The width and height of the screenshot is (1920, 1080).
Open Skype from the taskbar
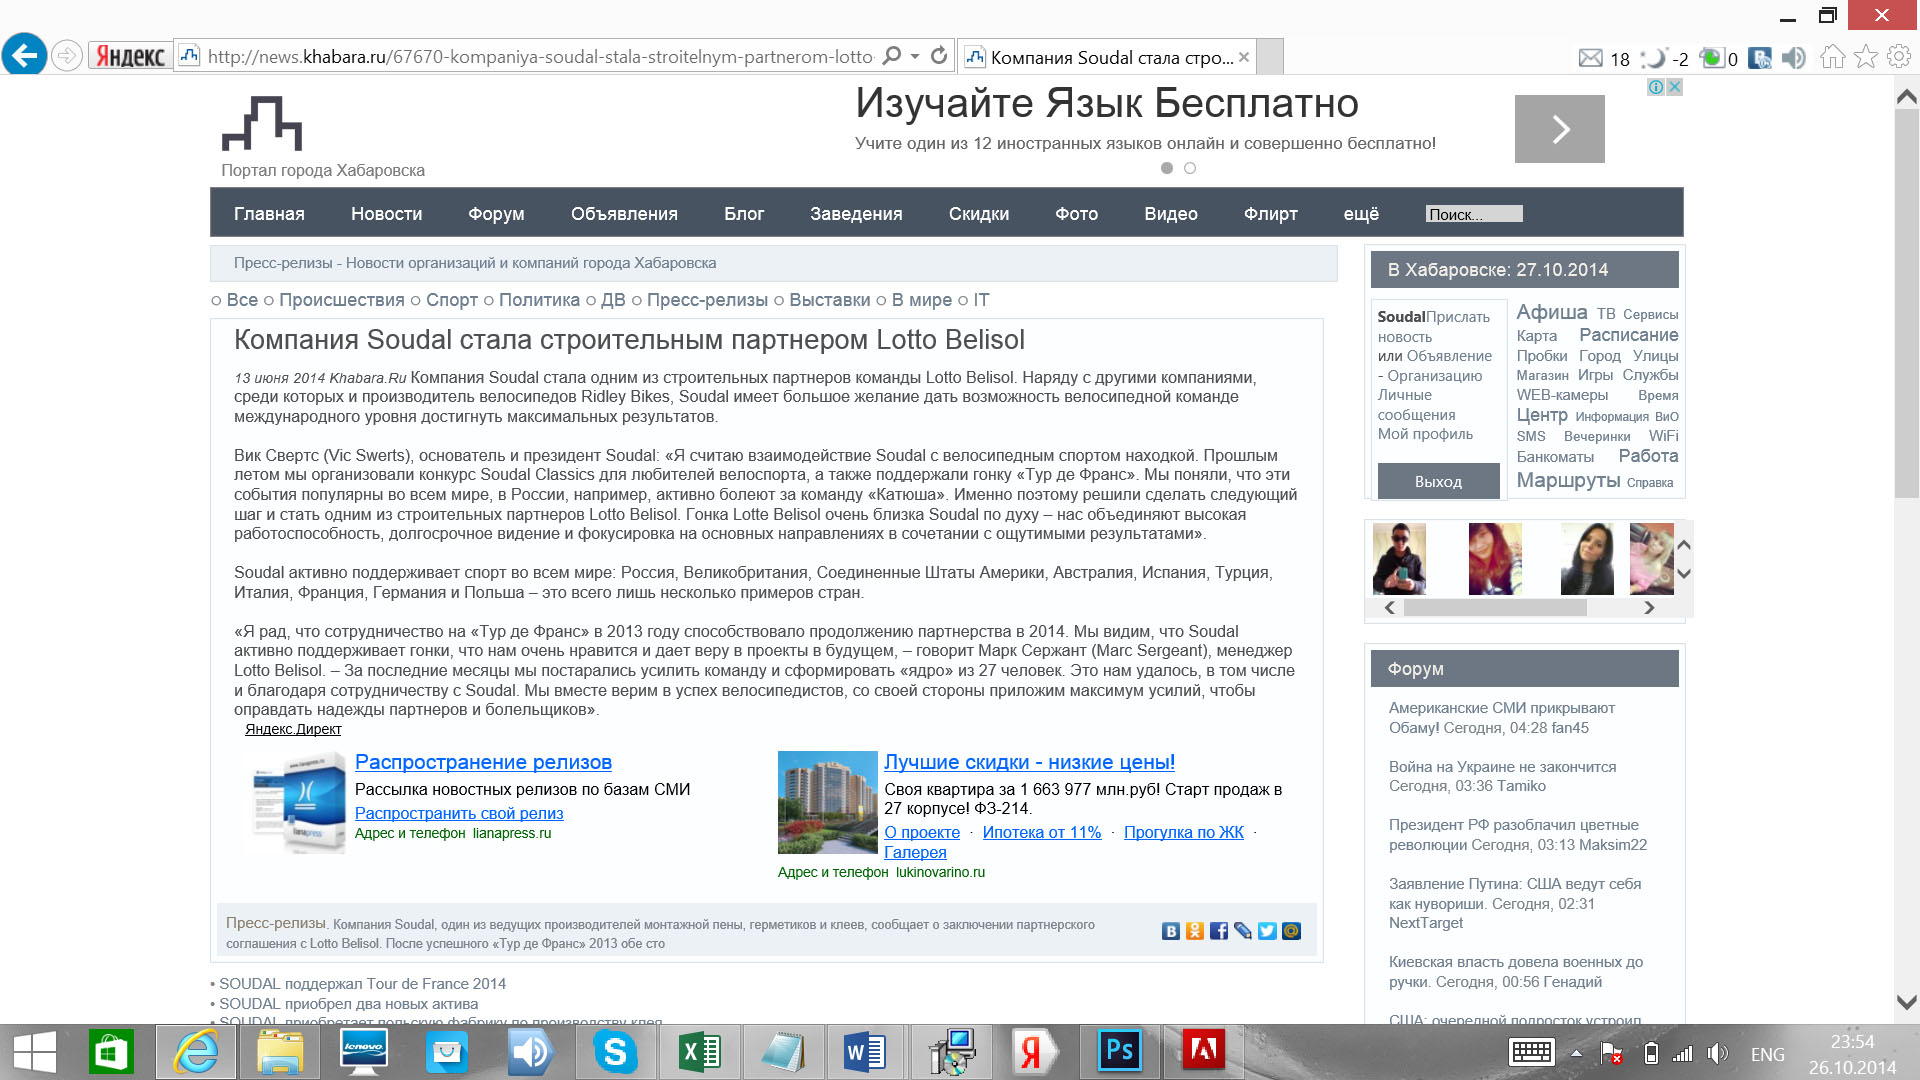tap(615, 1052)
